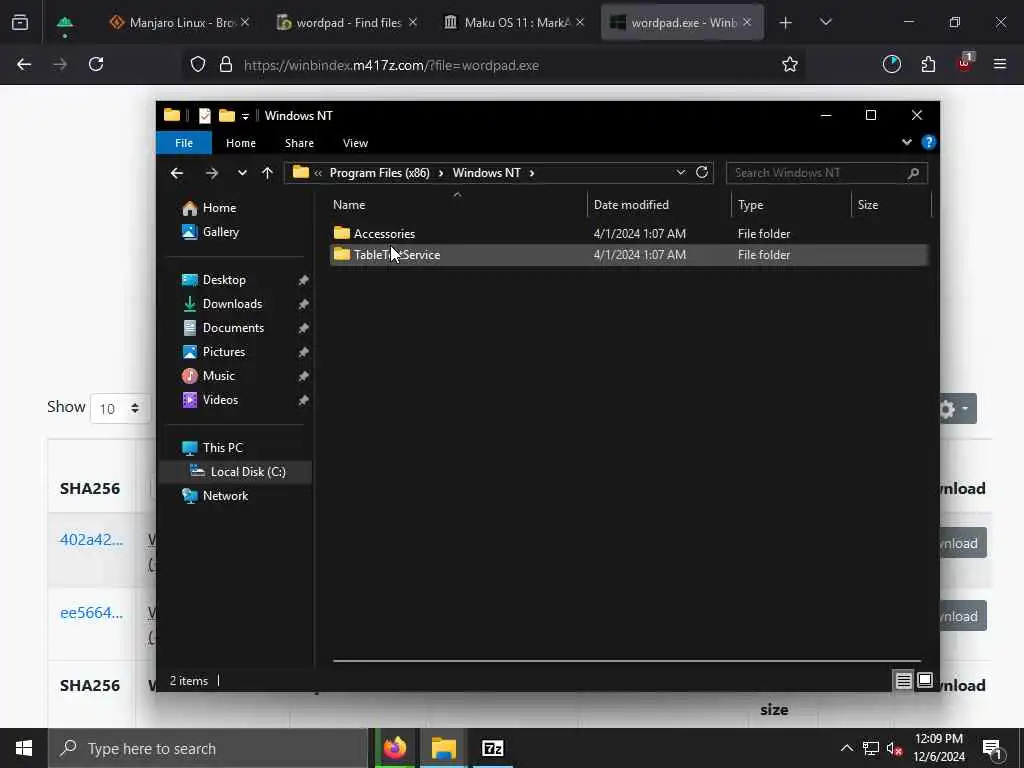
Task: Open the 402a42... SHA256 link
Action: click(x=91, y=540)
